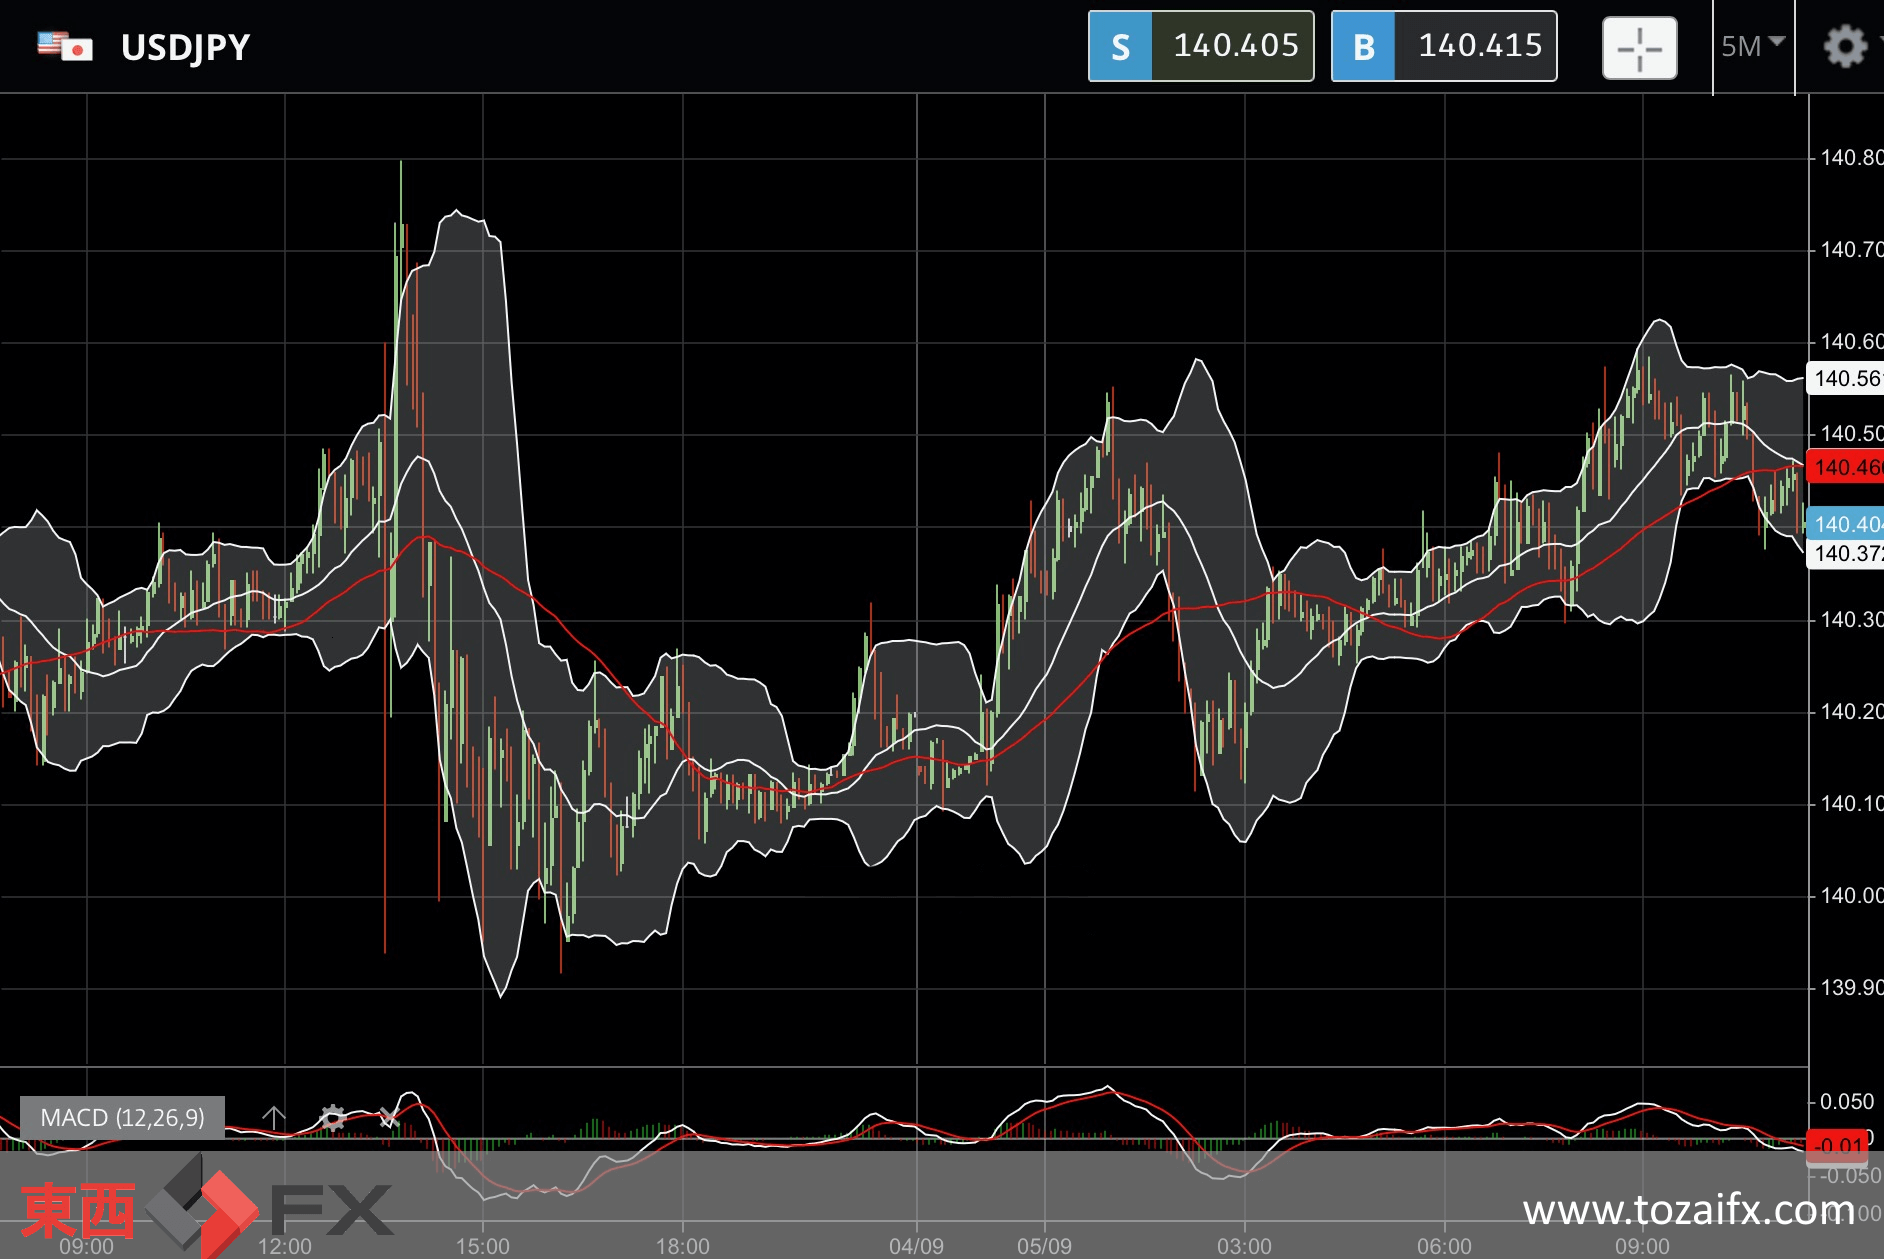This screenshot has height=1259, width=1884.
Task: Open the USDJPY symbol selector
Action: (185, 47)
